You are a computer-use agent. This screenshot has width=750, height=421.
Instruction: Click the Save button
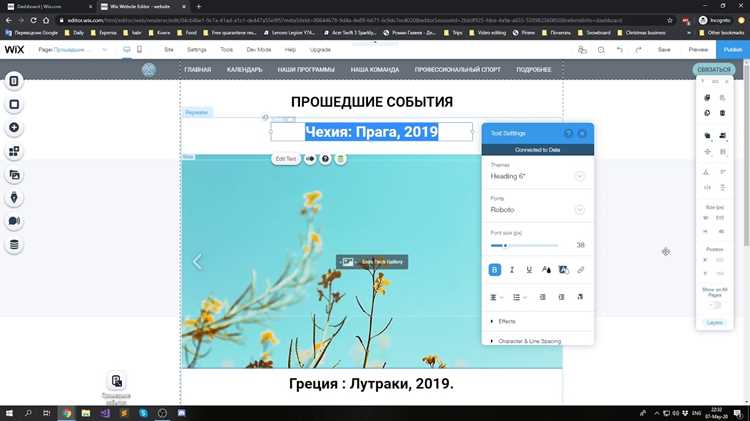[664, 50]
